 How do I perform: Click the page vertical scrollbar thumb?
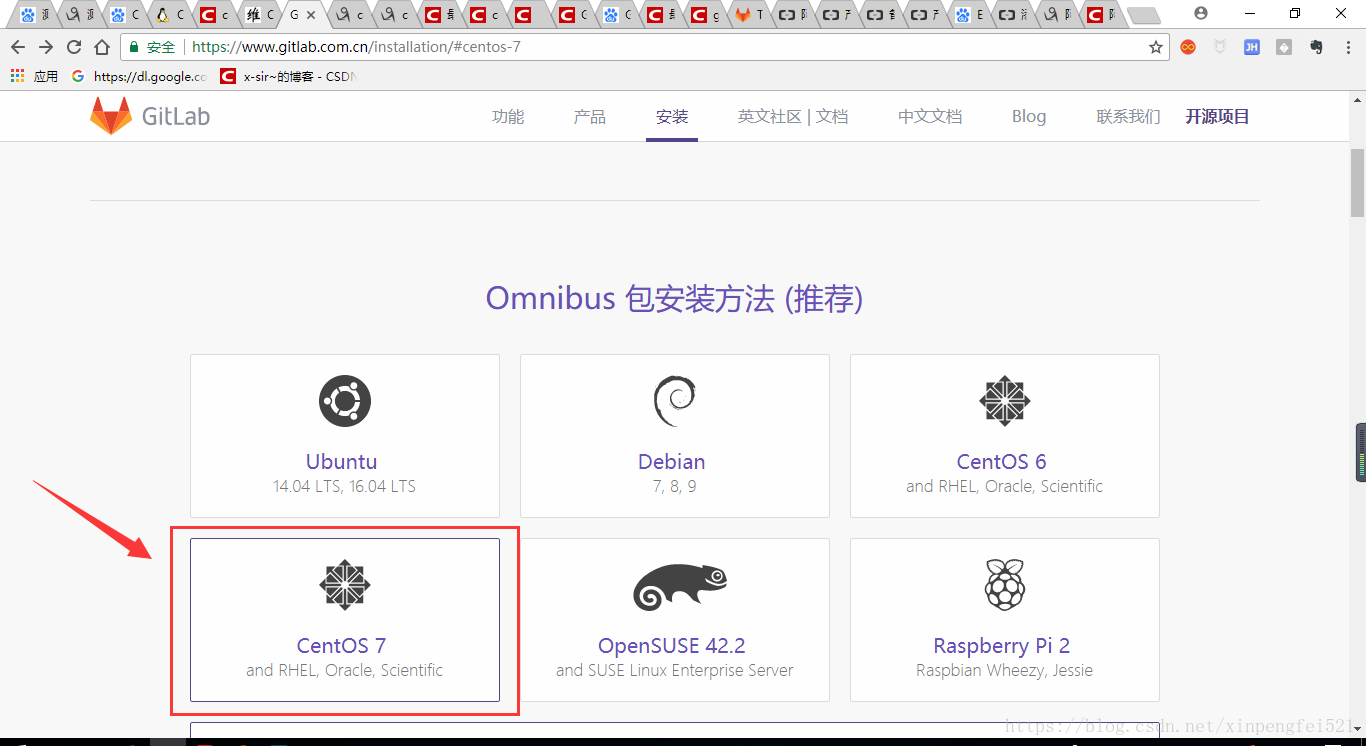pos(1357,182)
